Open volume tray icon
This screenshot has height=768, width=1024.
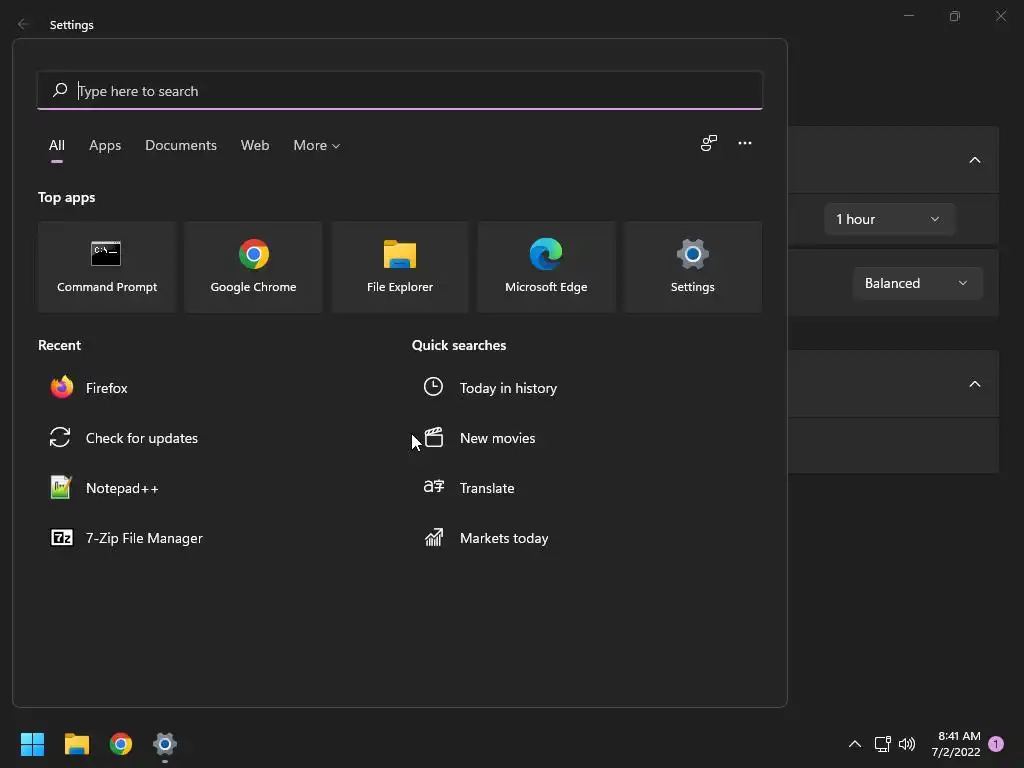pos(907,744)
